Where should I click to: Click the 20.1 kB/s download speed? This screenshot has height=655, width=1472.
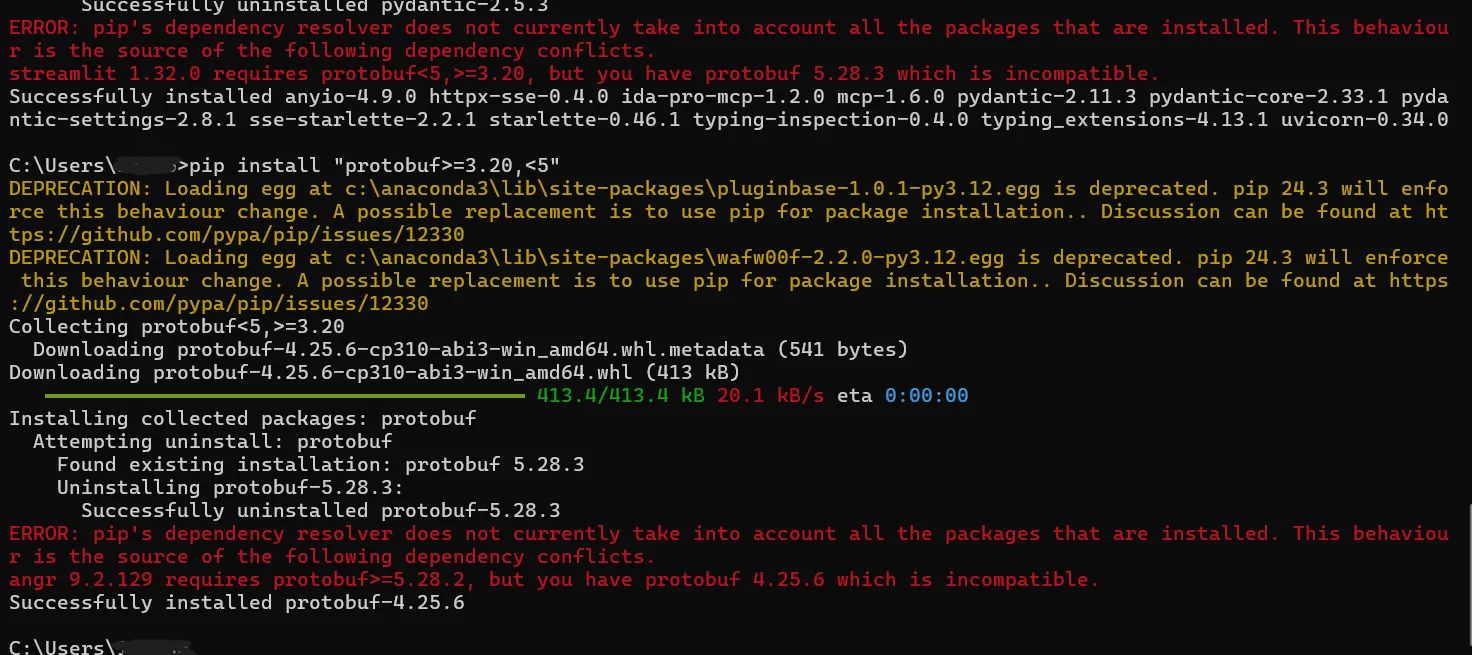coord(770,396)
